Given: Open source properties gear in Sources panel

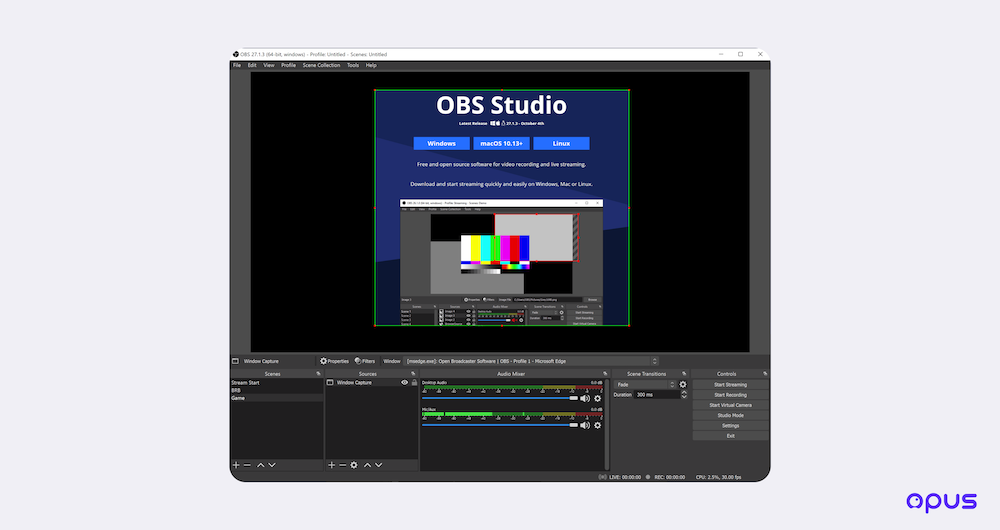Looking at the screenshot, I should (x=354, y=465).
